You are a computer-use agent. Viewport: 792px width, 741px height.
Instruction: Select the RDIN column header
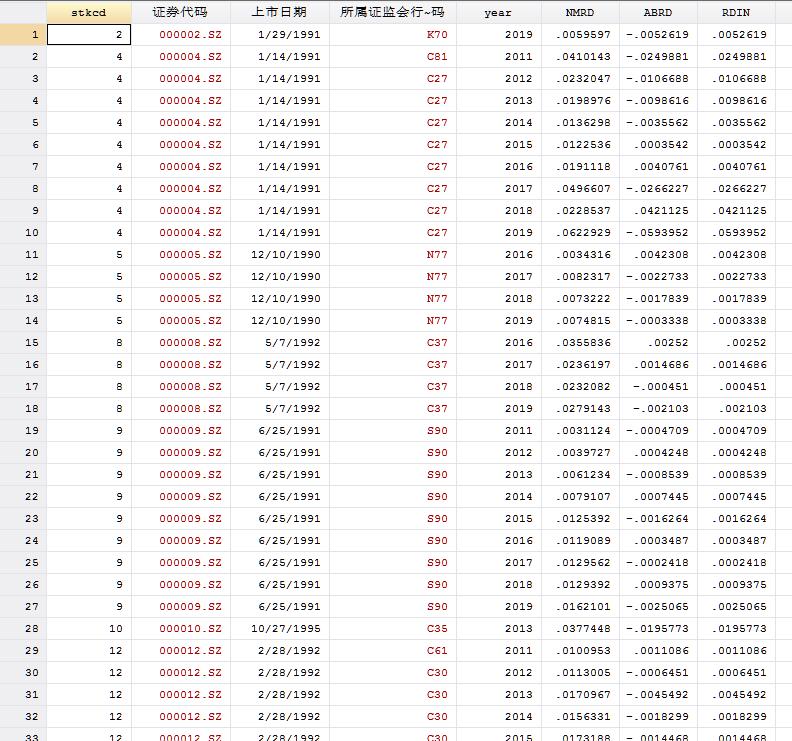736,13
